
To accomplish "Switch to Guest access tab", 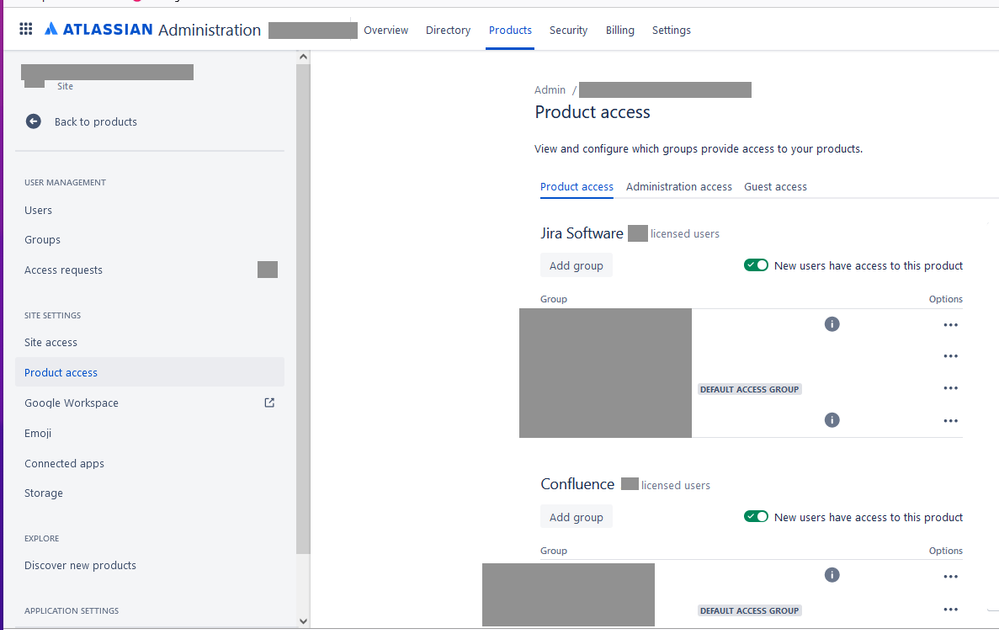I will 775,187.
